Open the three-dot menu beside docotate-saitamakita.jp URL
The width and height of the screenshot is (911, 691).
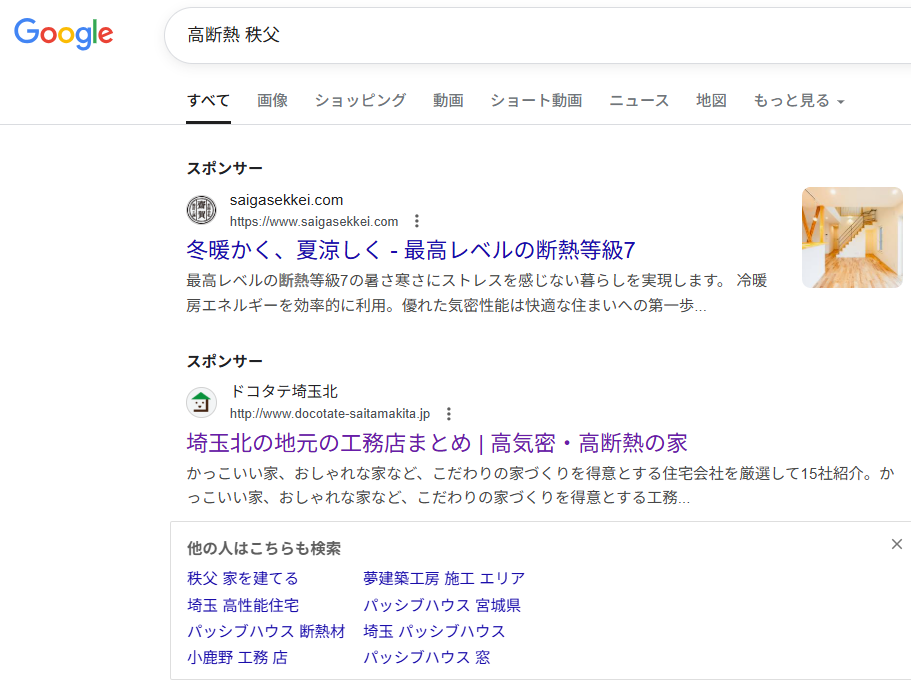[449, 414]
